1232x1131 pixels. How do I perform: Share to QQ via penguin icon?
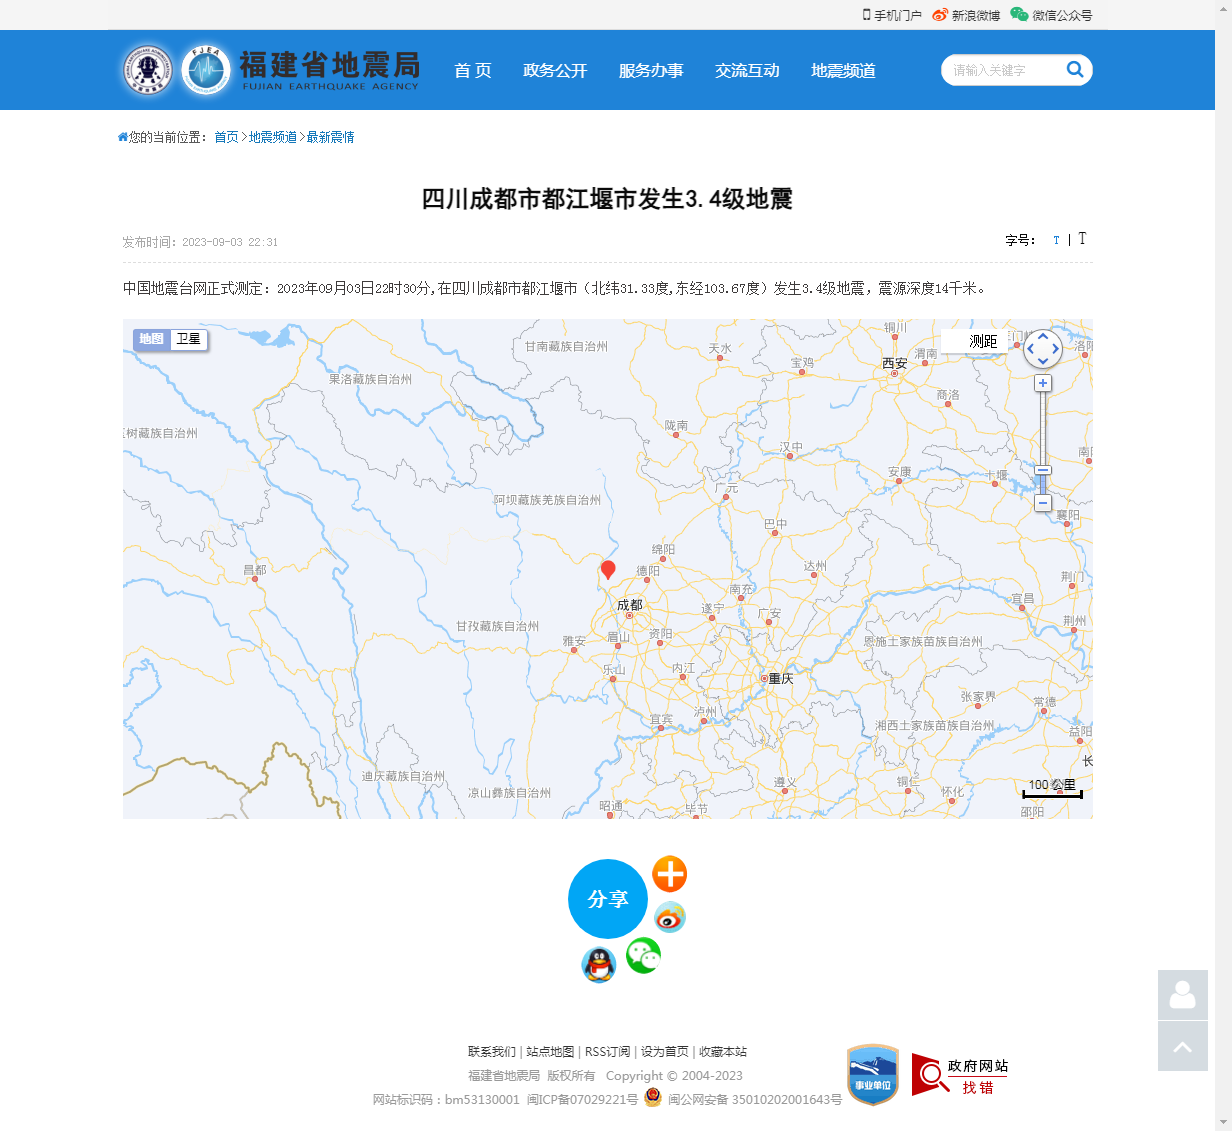coord(599,965)
